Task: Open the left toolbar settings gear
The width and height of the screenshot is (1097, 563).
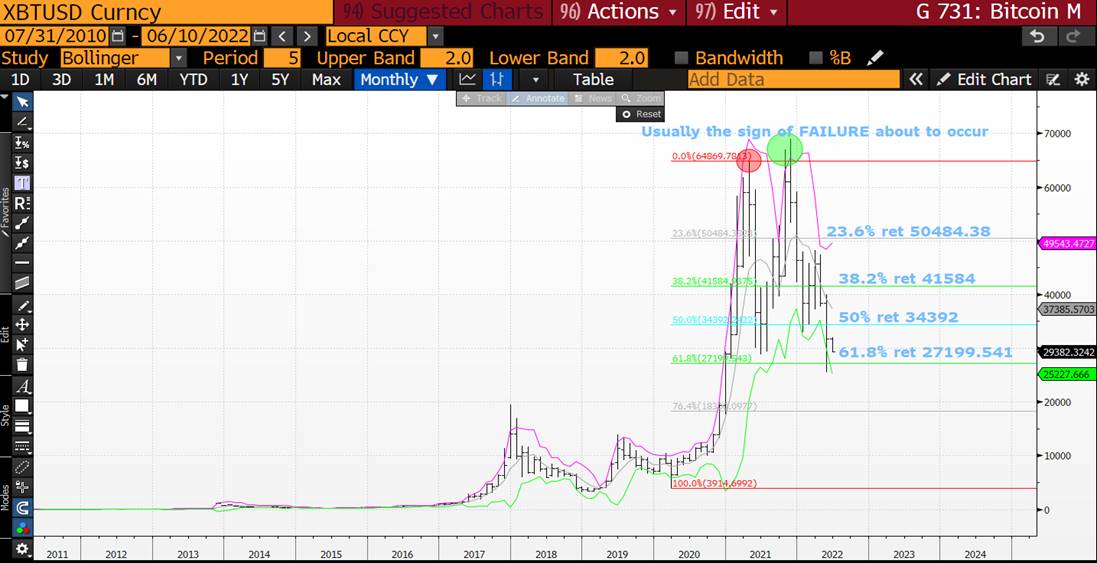Action: pyautogui.click(x=22, y=548)
